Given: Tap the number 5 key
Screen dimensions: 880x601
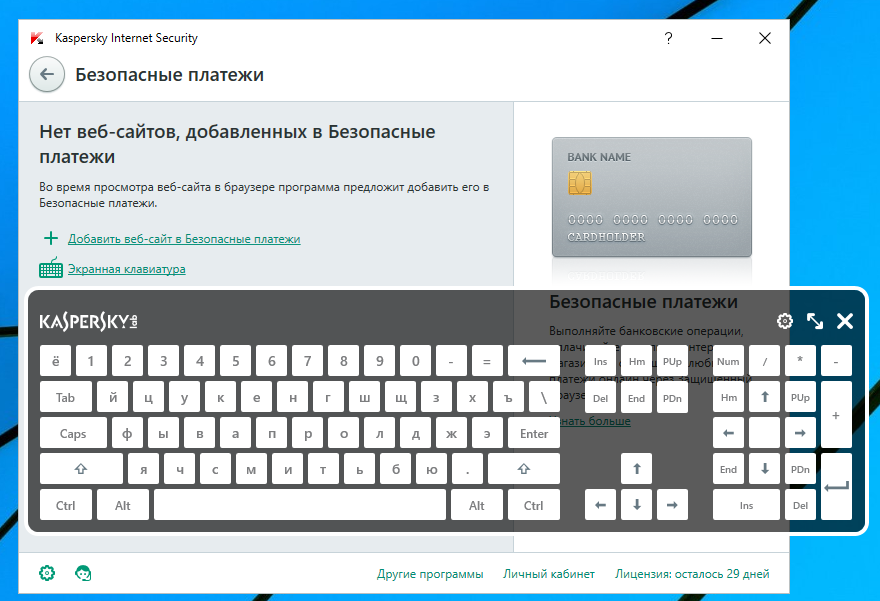Looking at the screenshot, I should click(x=236, y=361).
